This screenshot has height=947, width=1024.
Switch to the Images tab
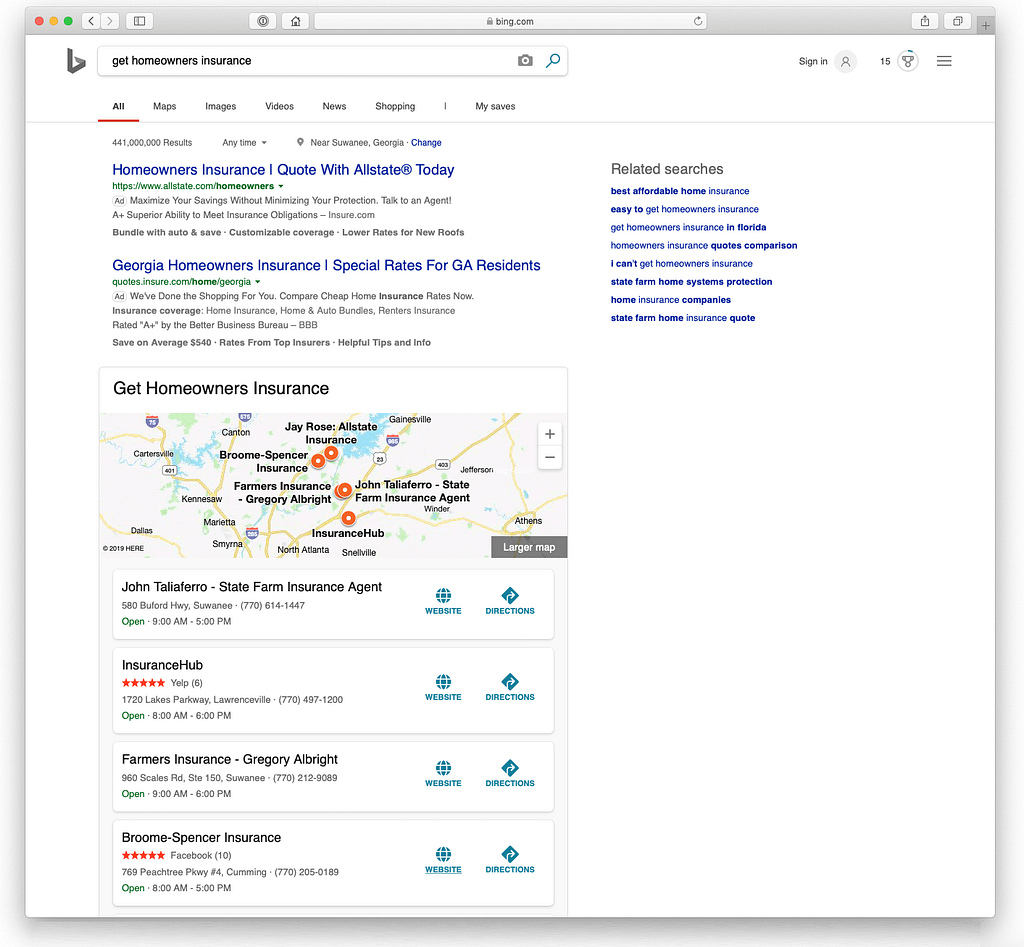(221, 106)
